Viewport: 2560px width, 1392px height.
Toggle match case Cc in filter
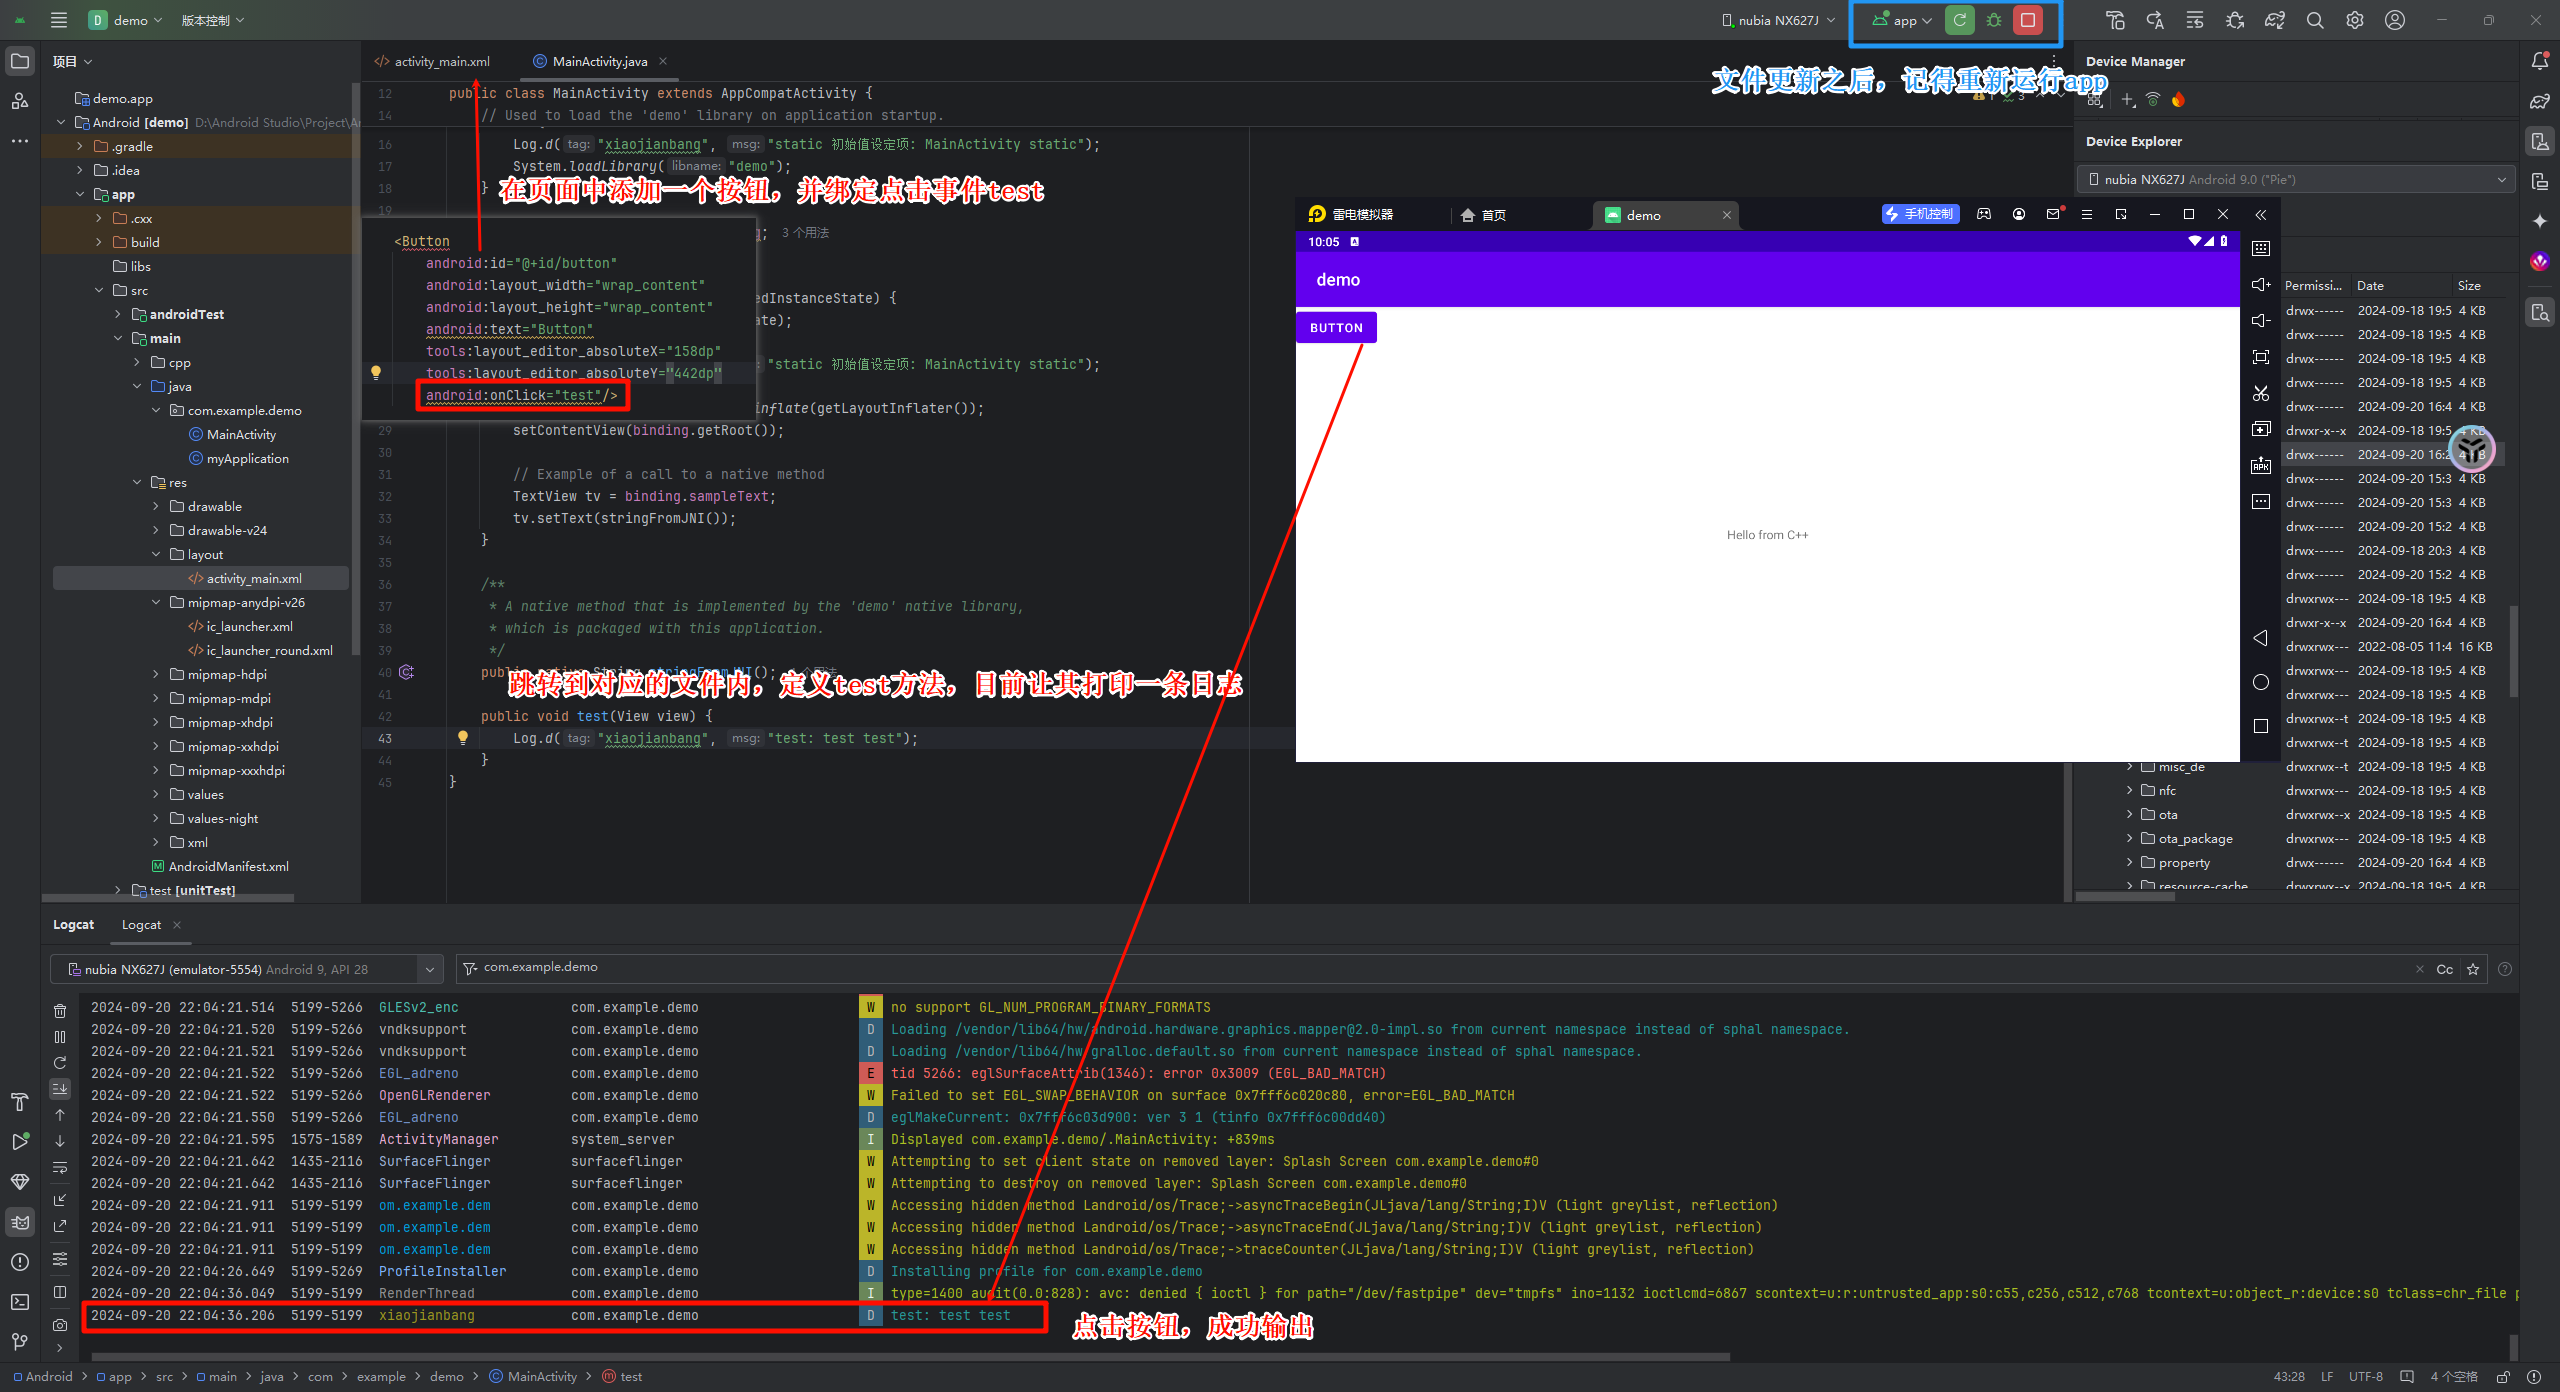2444,969
